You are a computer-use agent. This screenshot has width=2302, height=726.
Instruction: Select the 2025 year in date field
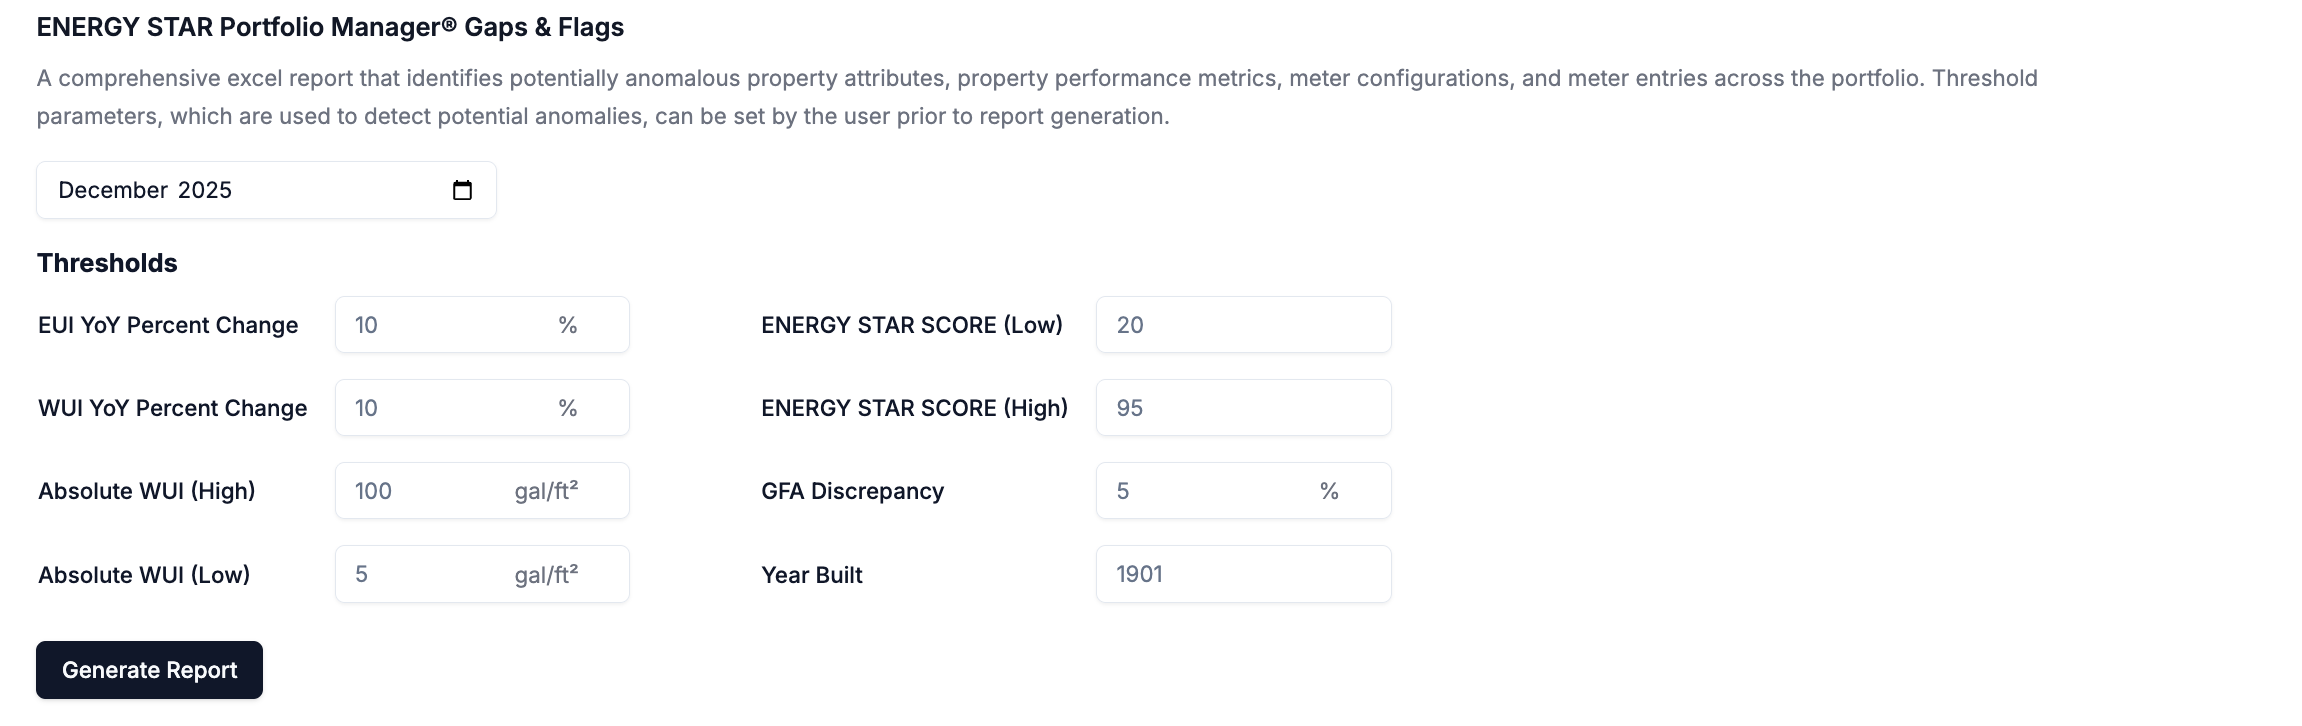click(205, 190)
